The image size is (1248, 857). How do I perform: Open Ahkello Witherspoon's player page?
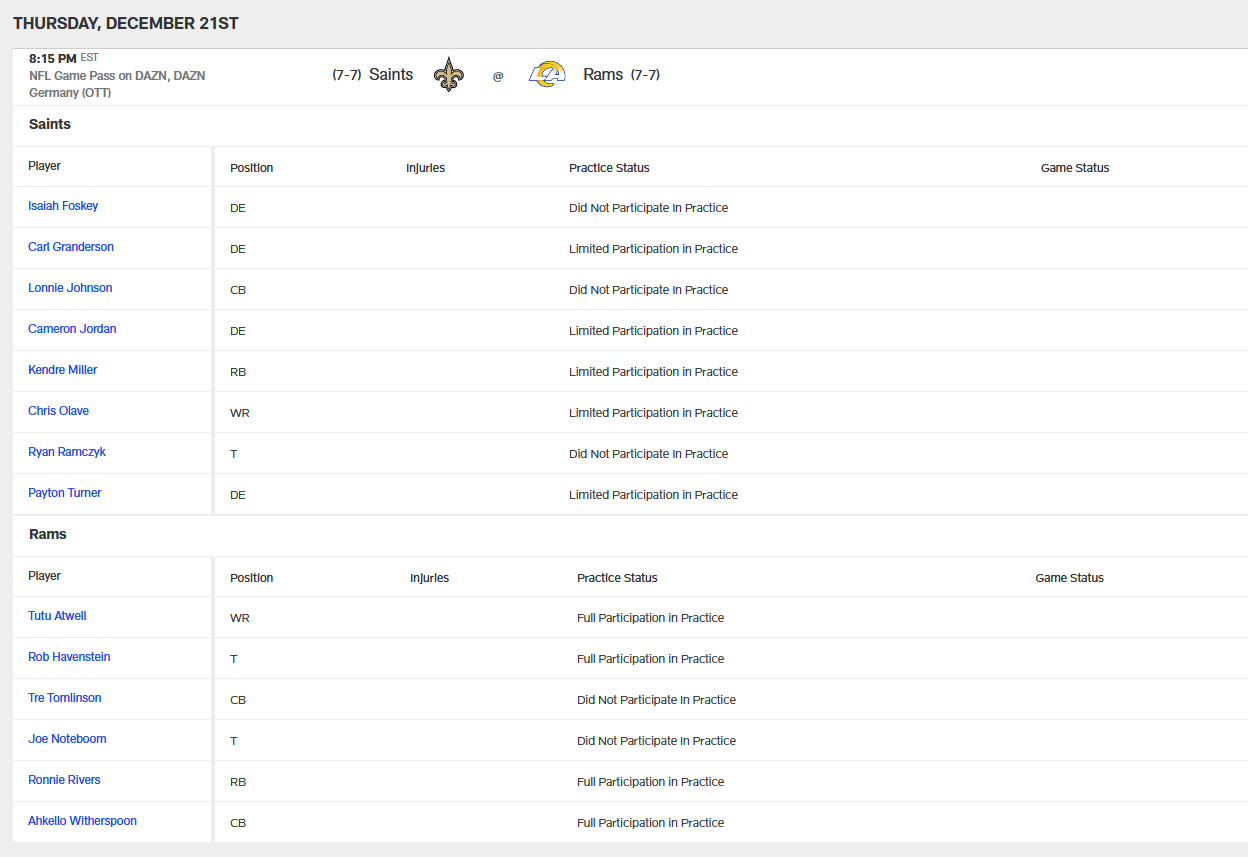click(x=82, y=821)
